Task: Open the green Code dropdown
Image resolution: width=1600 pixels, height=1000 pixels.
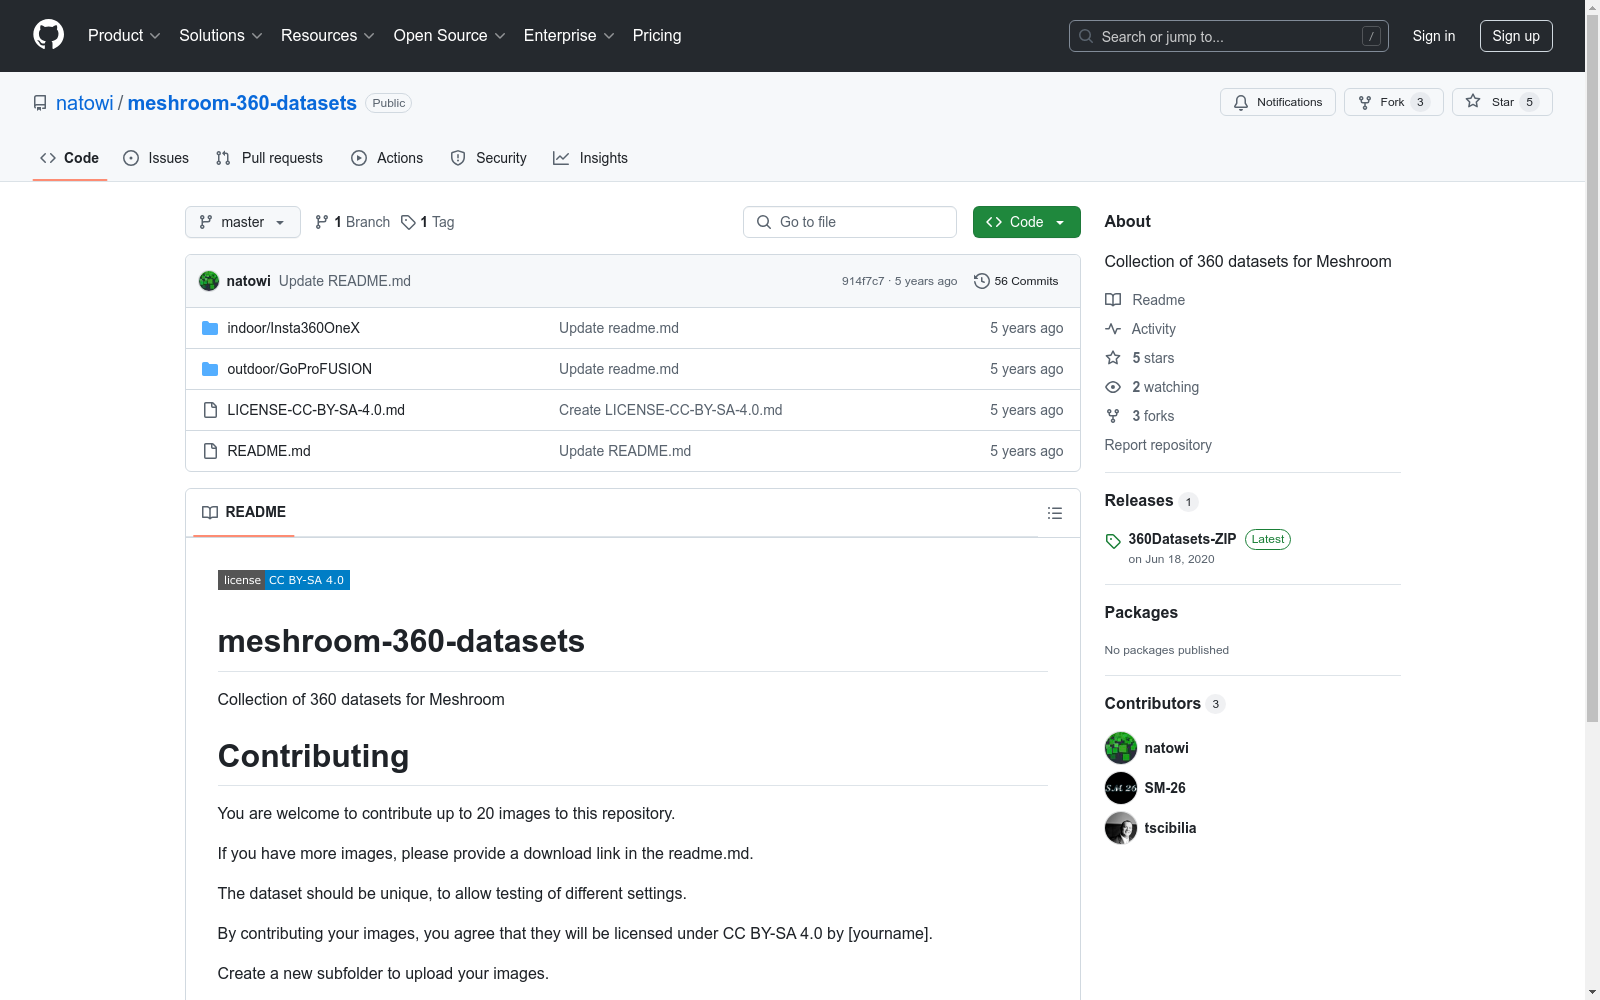Action: pos(1027,222)
